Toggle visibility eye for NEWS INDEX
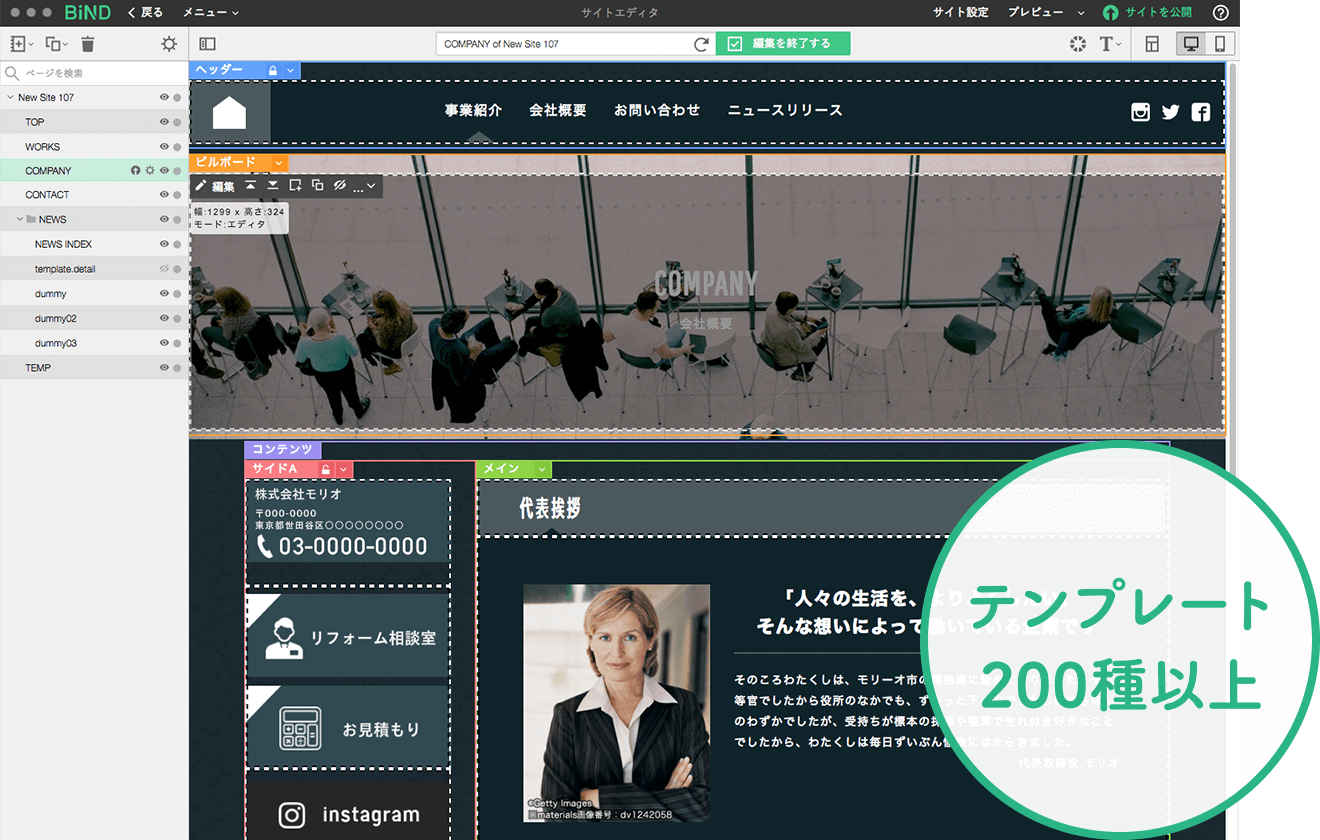The image size is (1320, 840). point(164,244)
